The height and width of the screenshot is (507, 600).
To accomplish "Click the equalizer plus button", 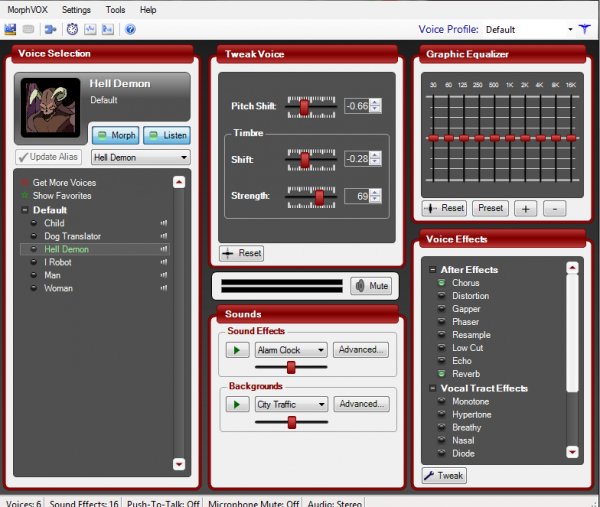I will pos(525,209).
